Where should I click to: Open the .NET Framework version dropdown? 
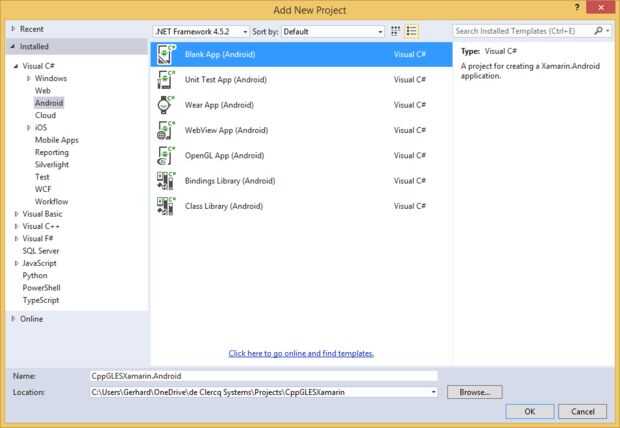tap(201, 31)
